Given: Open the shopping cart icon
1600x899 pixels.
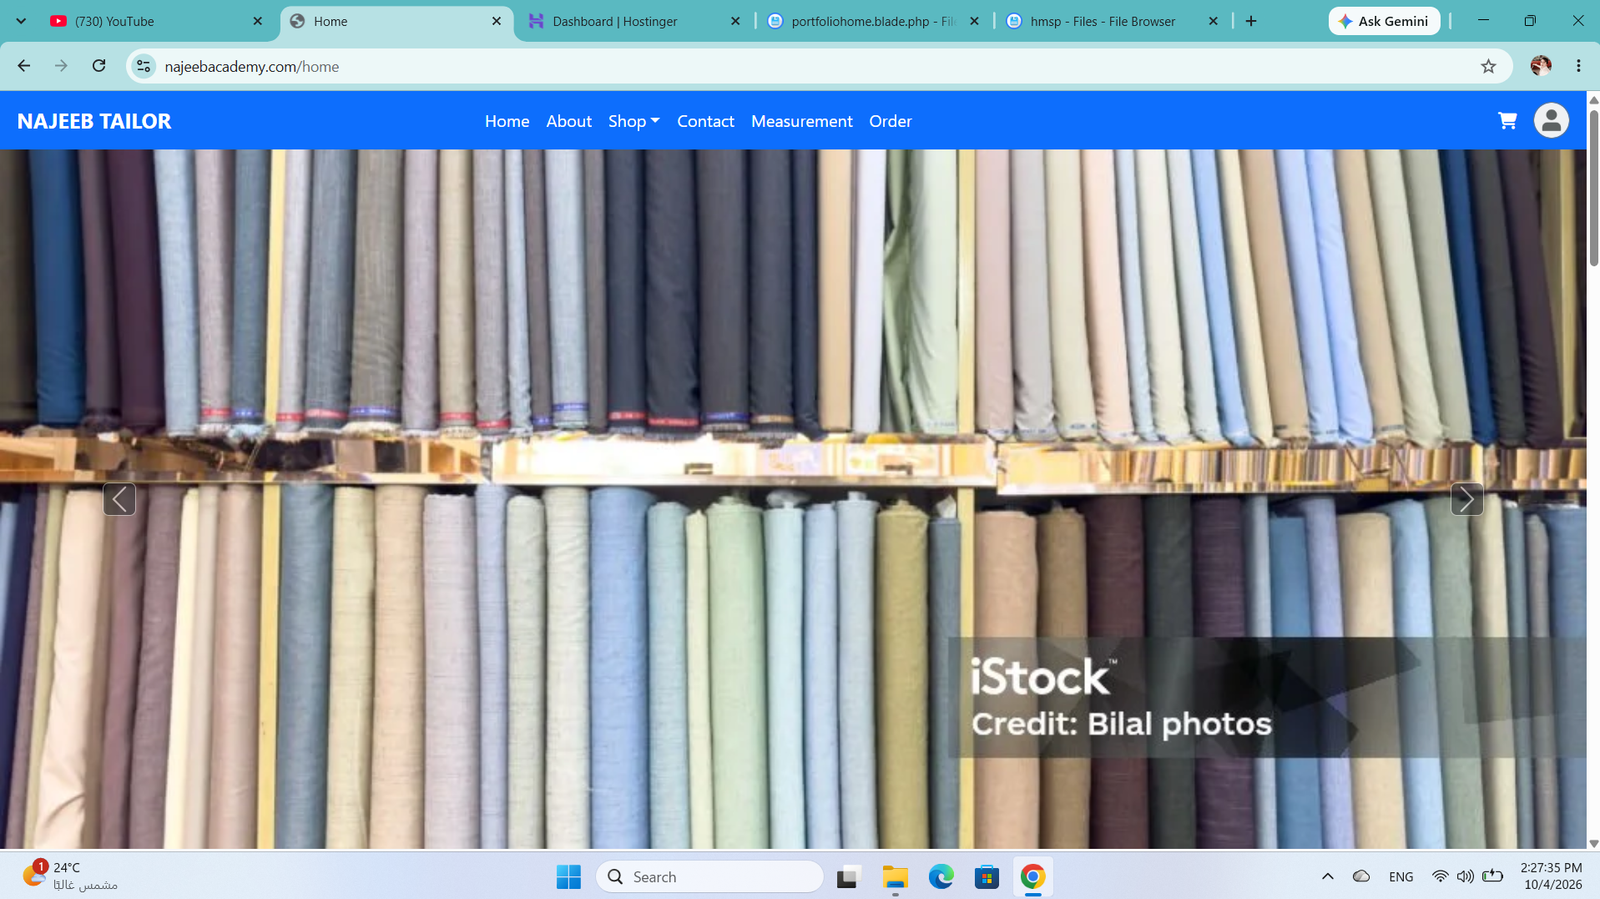Looking at the screenshot, I should [x=1507, y=121].
